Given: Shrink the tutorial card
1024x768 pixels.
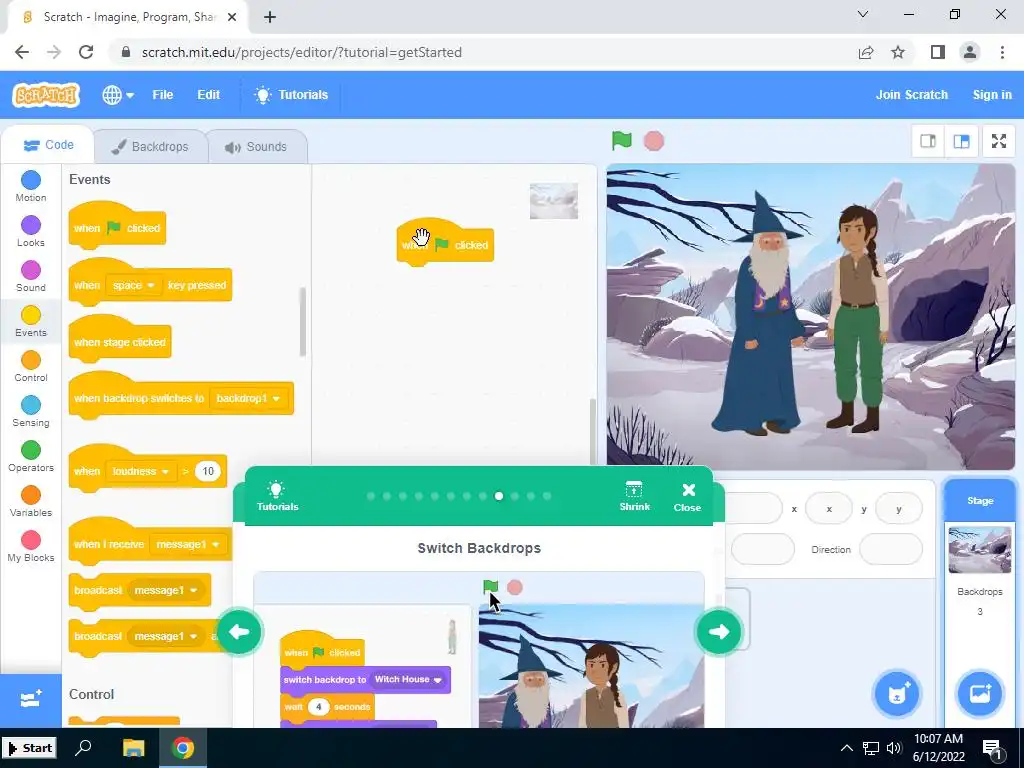Looking at the screenshot, I should pyautogui.click(x=634, y=496).
